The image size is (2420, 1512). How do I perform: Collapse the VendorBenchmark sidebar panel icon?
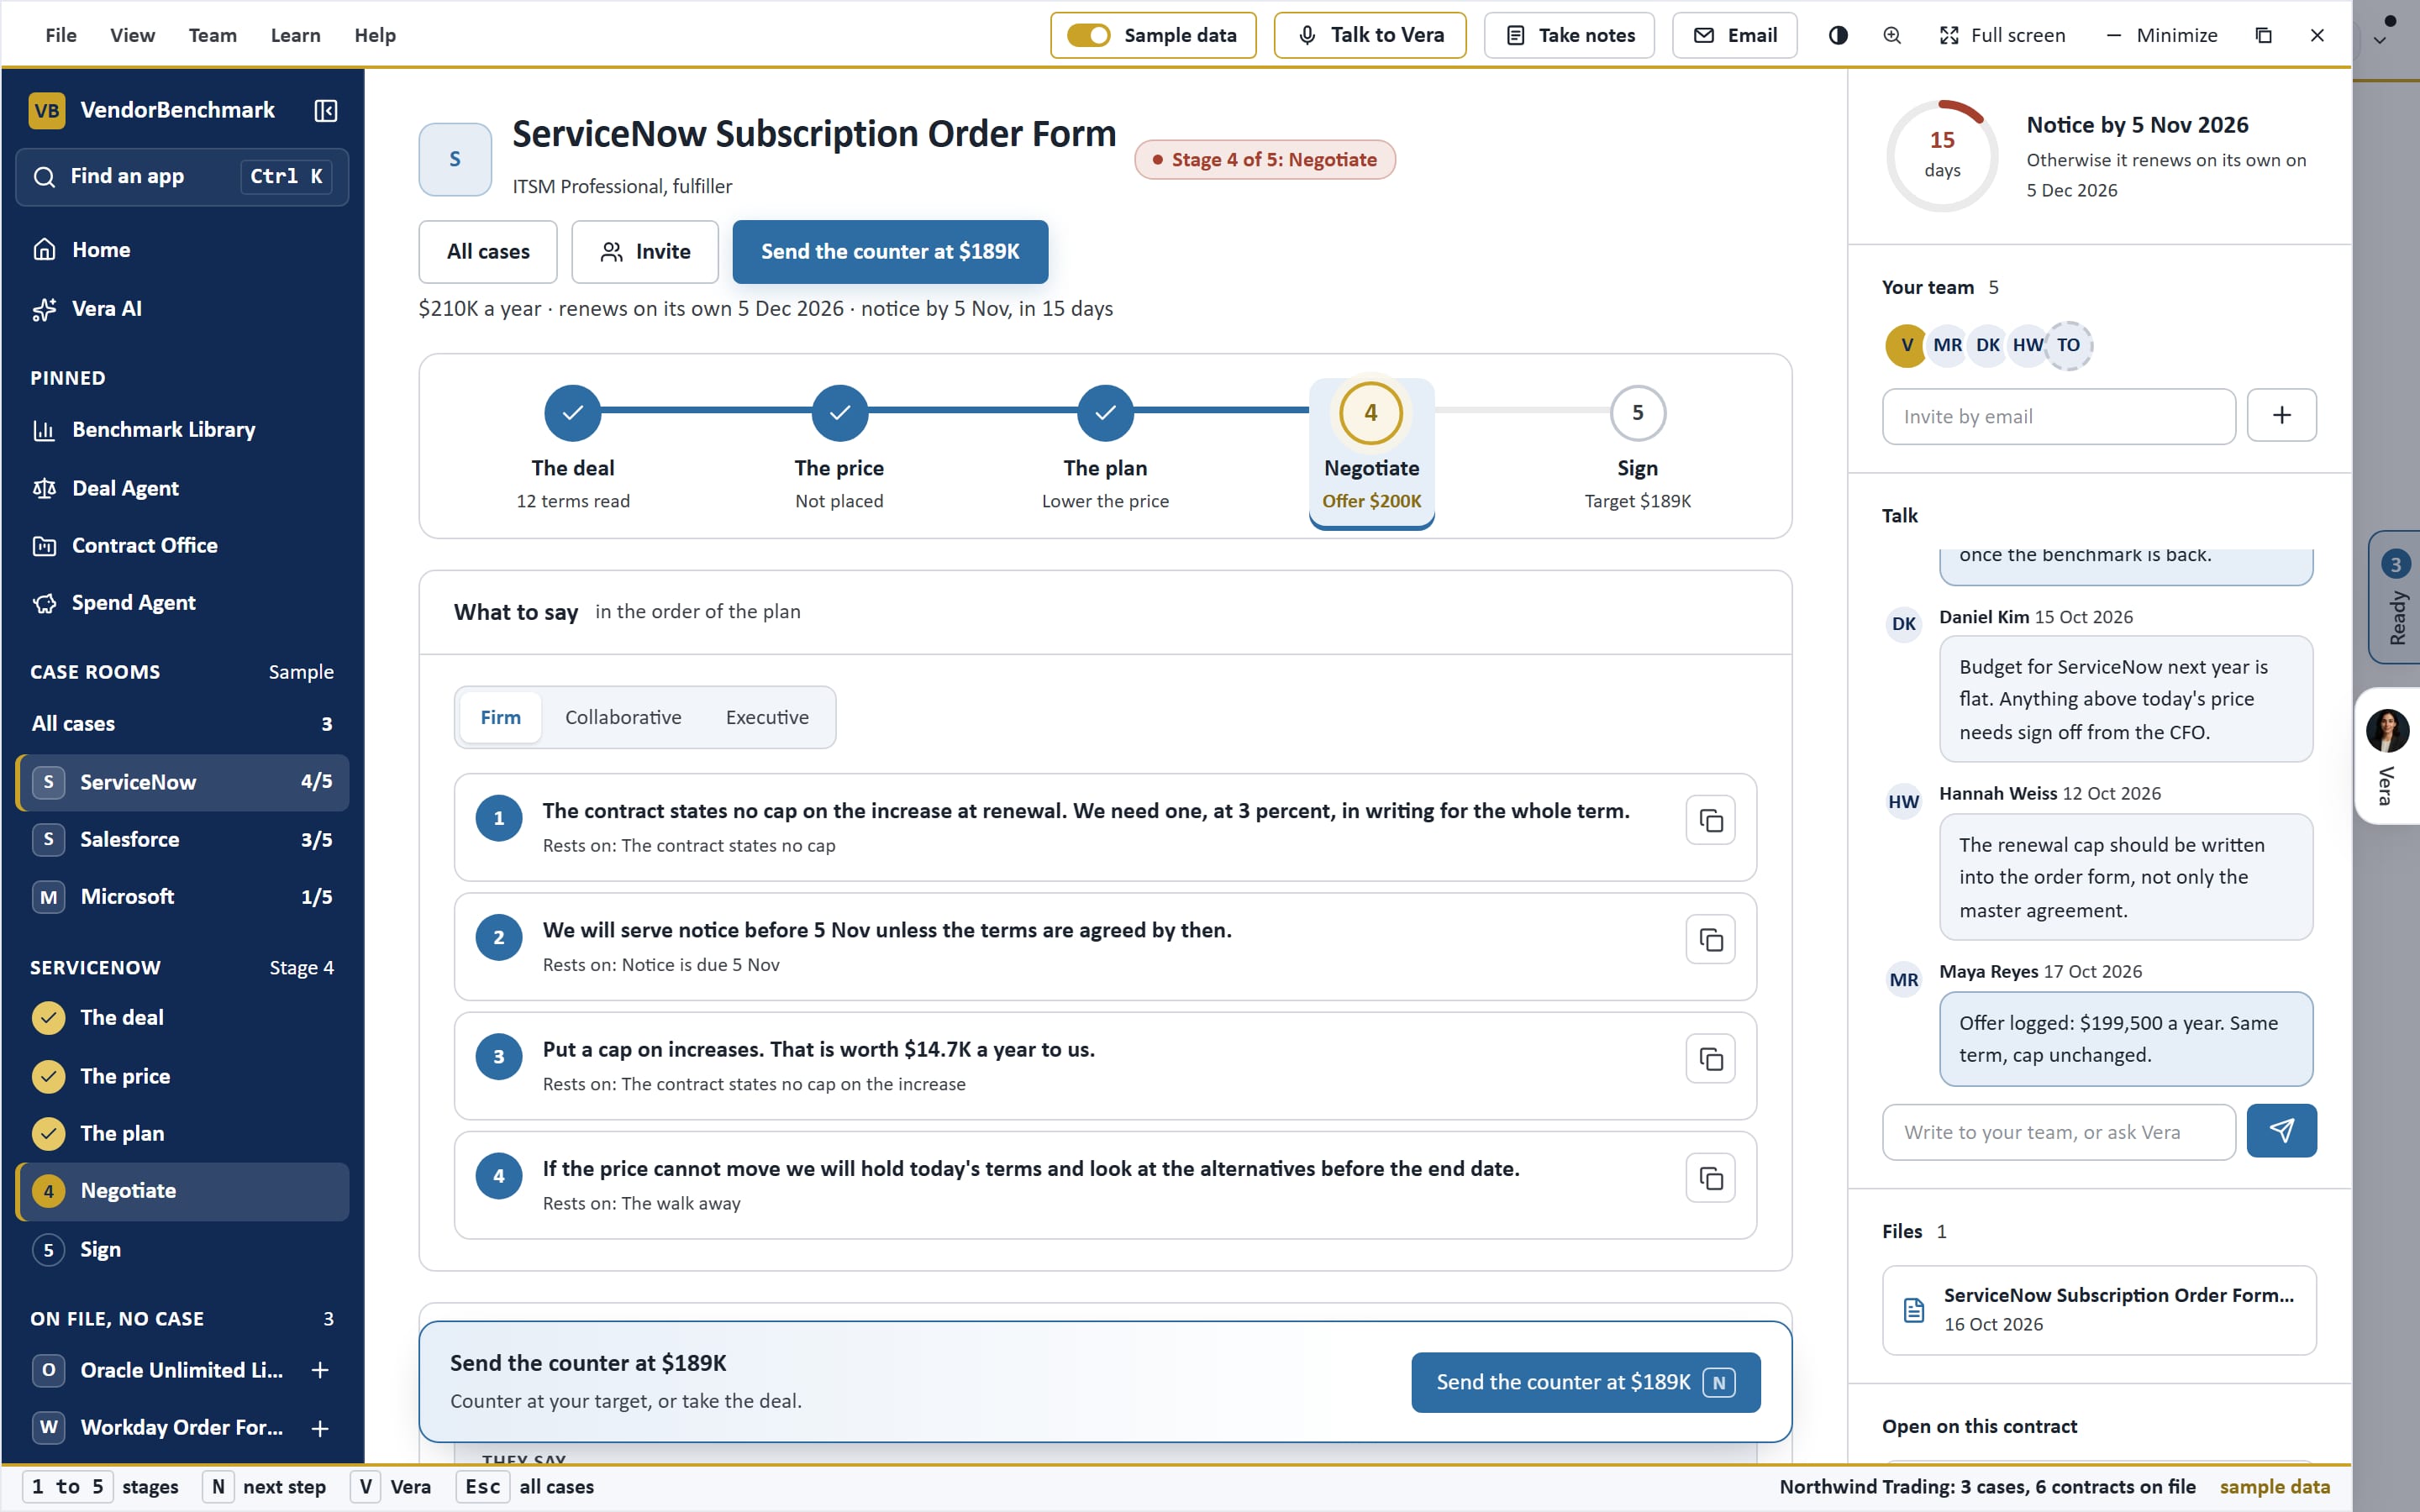(326, 110)
